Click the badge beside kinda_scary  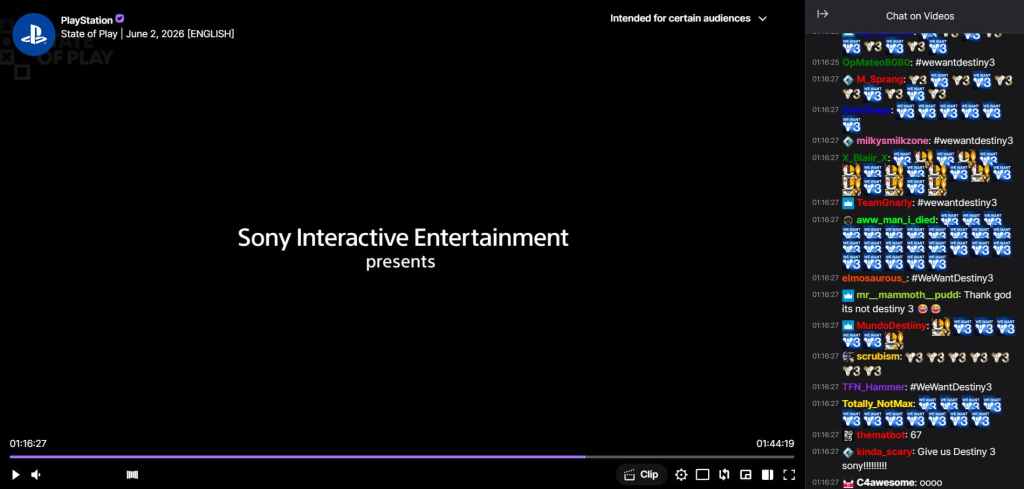click(848, 452)
